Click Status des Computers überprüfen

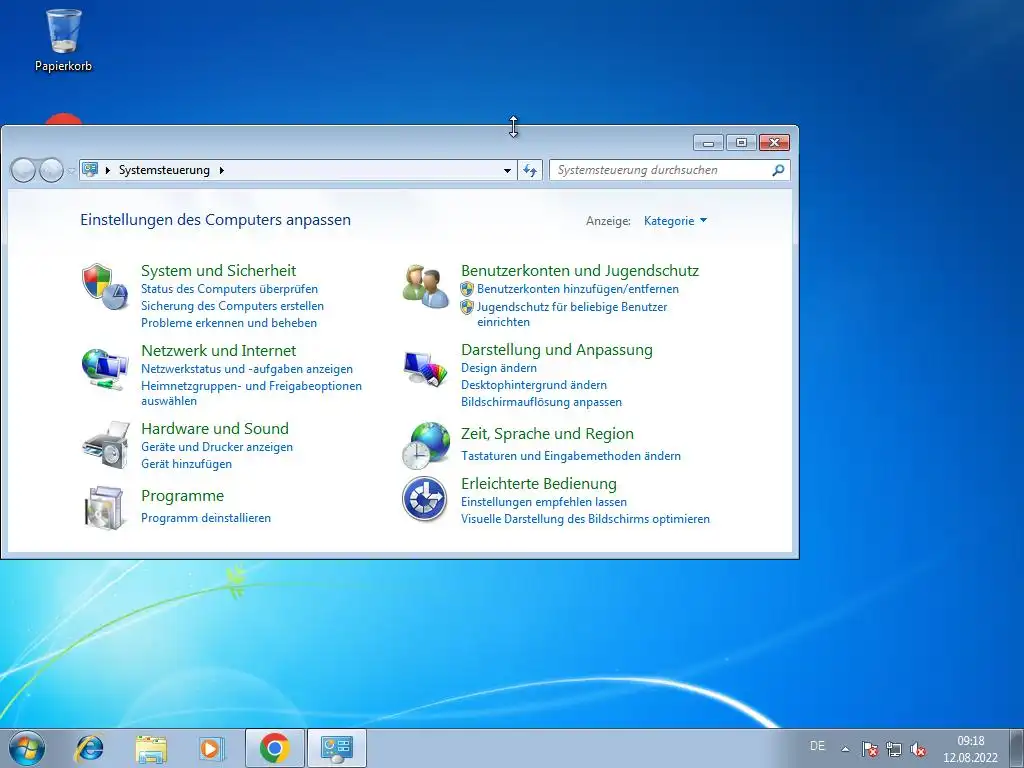point(229,289)
